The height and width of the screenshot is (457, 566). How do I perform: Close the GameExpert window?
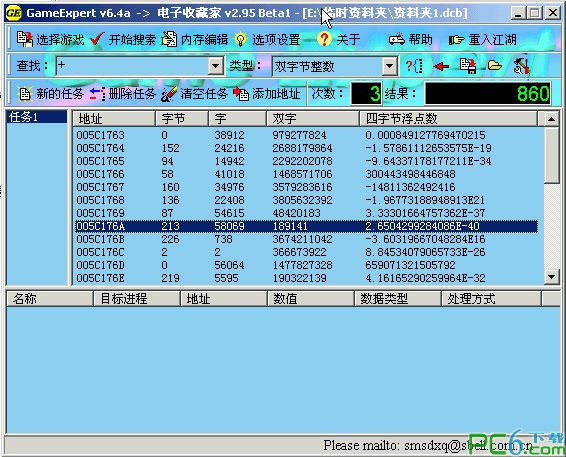[x=552, y=13]
